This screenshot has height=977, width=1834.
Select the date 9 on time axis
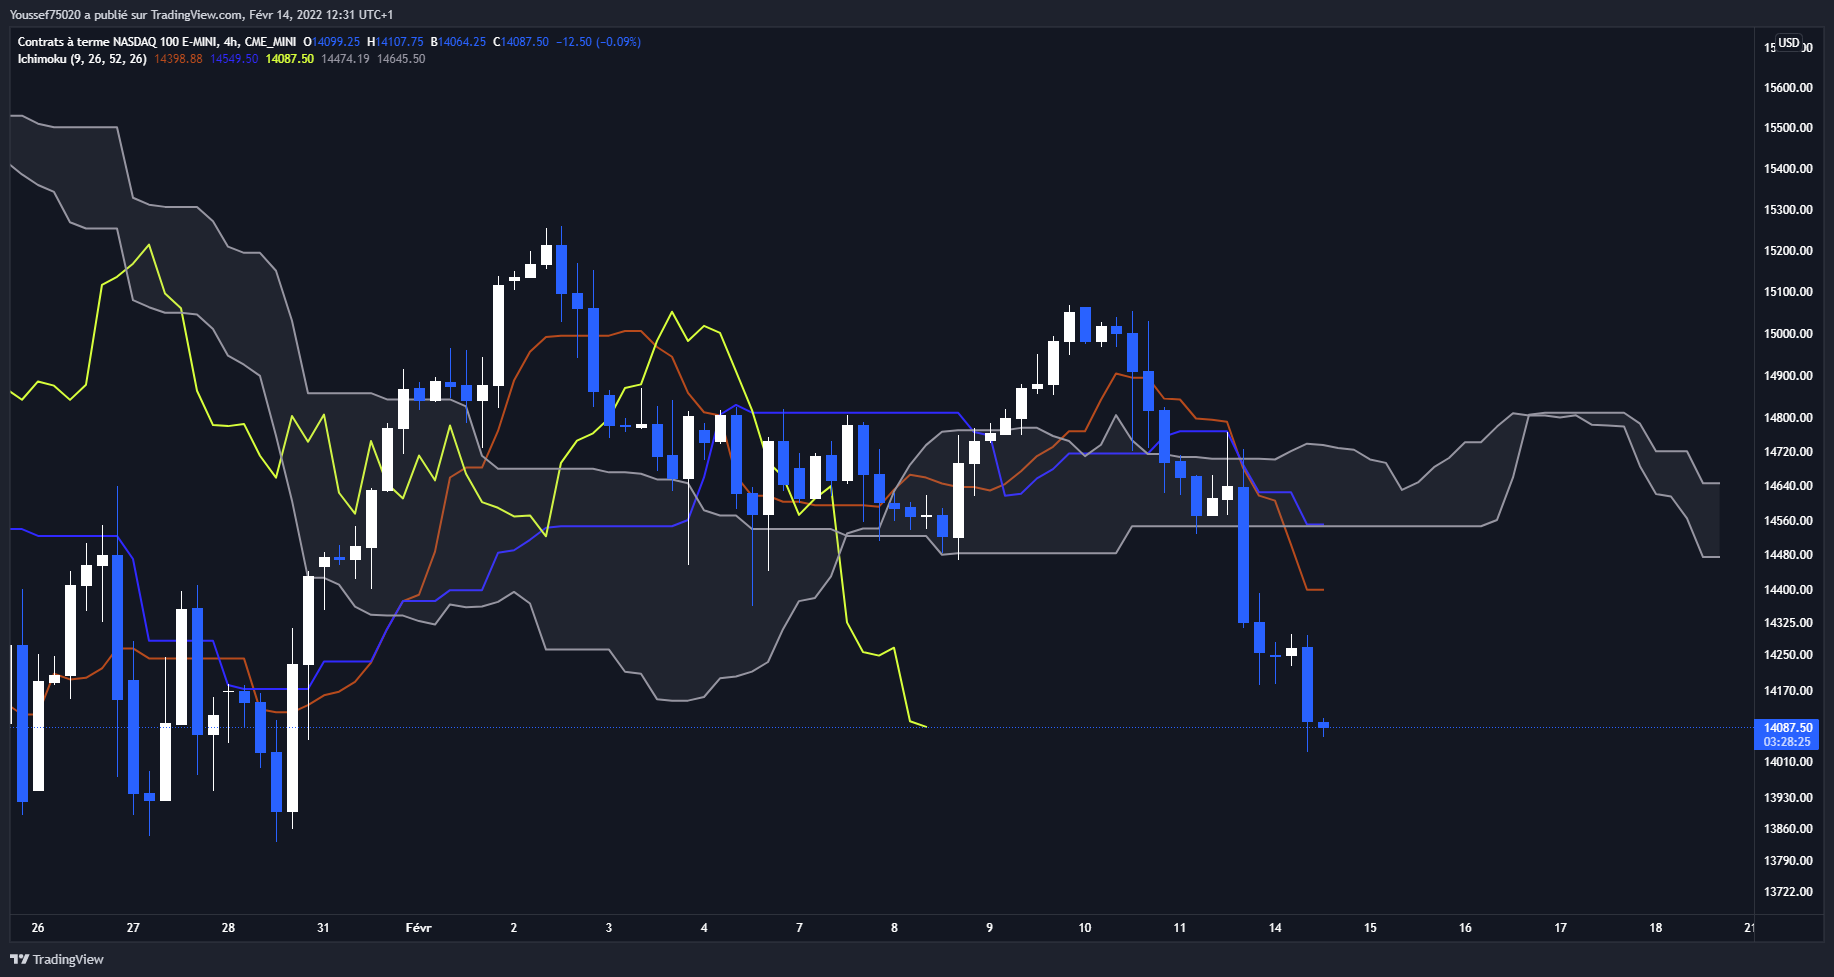tap(989, 928)
